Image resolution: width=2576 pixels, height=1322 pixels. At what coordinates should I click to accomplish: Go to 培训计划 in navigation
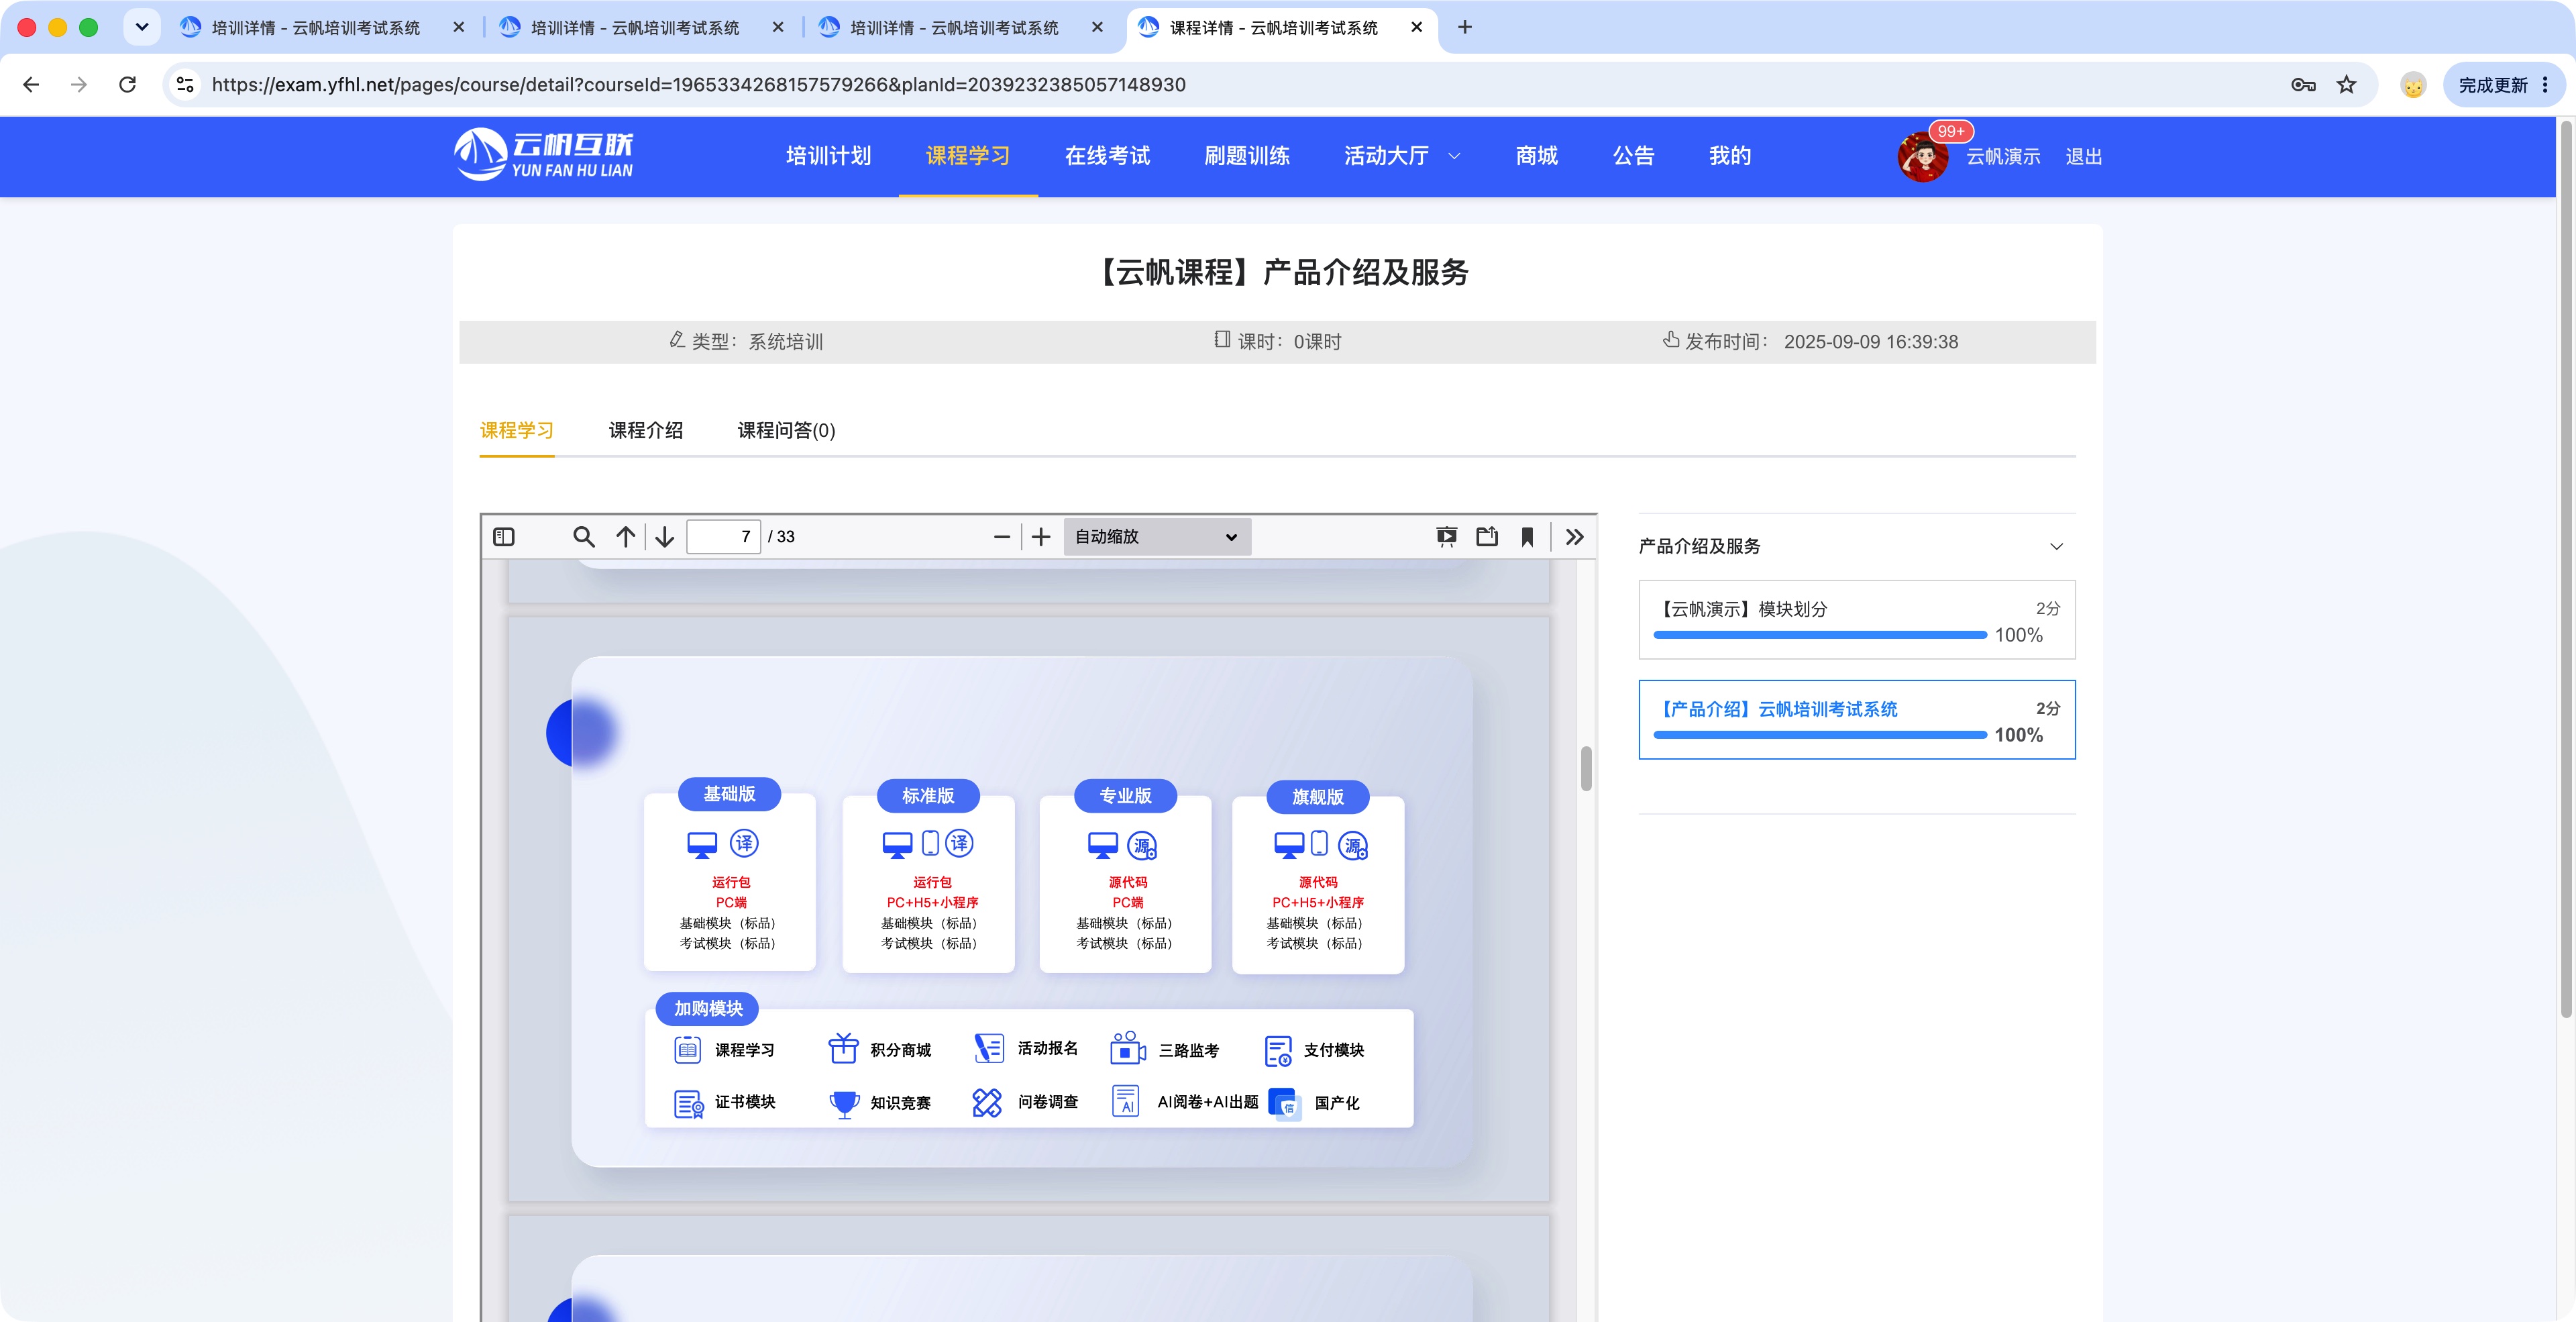(829, 156)
